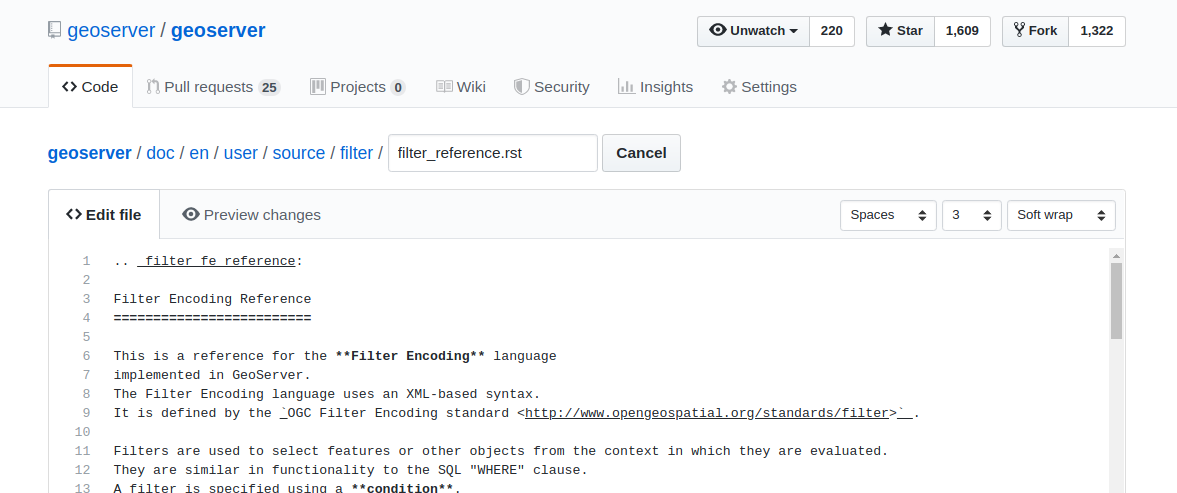
Task: Open Security via the shield icon
Action: point(522,86)
